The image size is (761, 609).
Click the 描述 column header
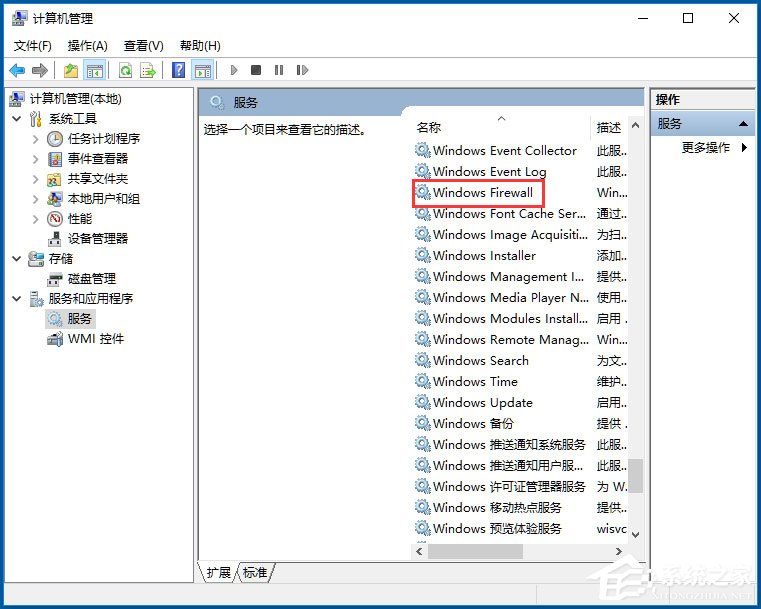(x=609, y=128)
